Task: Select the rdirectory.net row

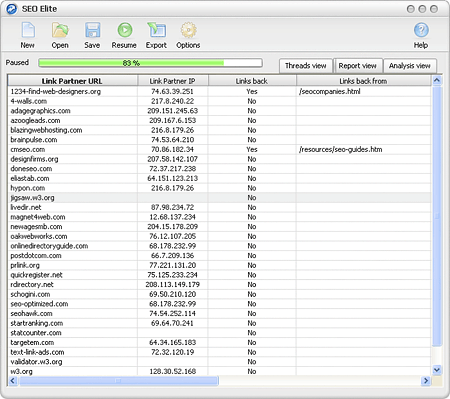Action: pyautogui.click(x=219, y=285)
